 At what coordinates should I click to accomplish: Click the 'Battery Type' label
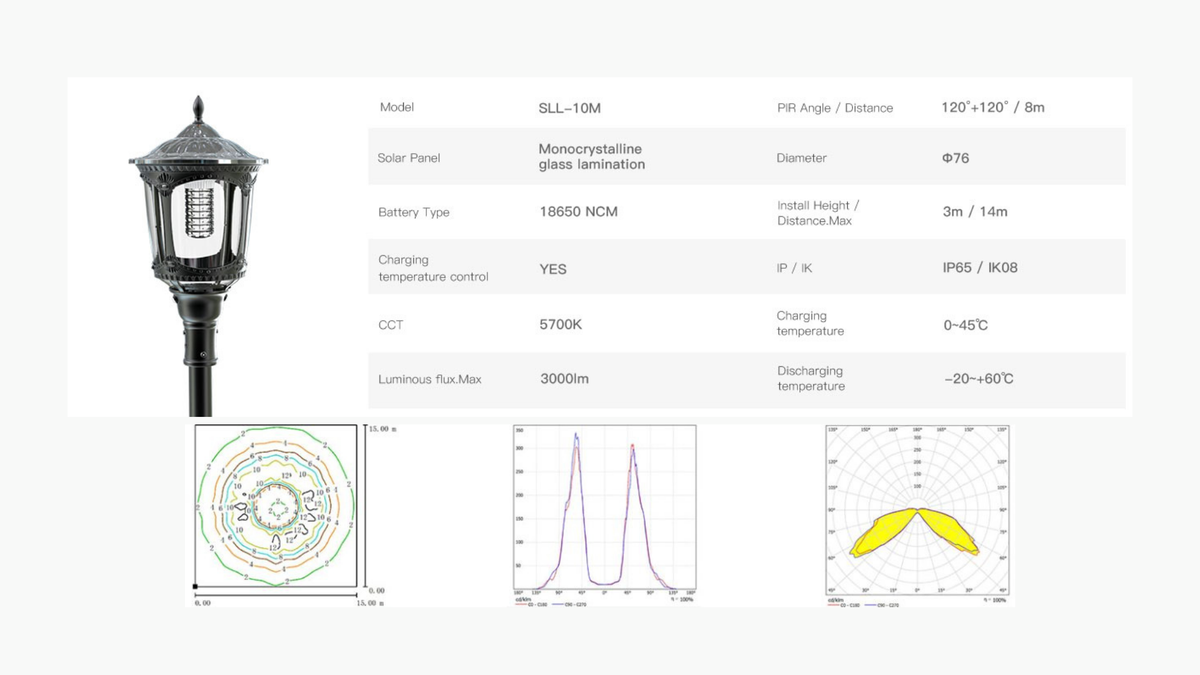tap(414, 212)
